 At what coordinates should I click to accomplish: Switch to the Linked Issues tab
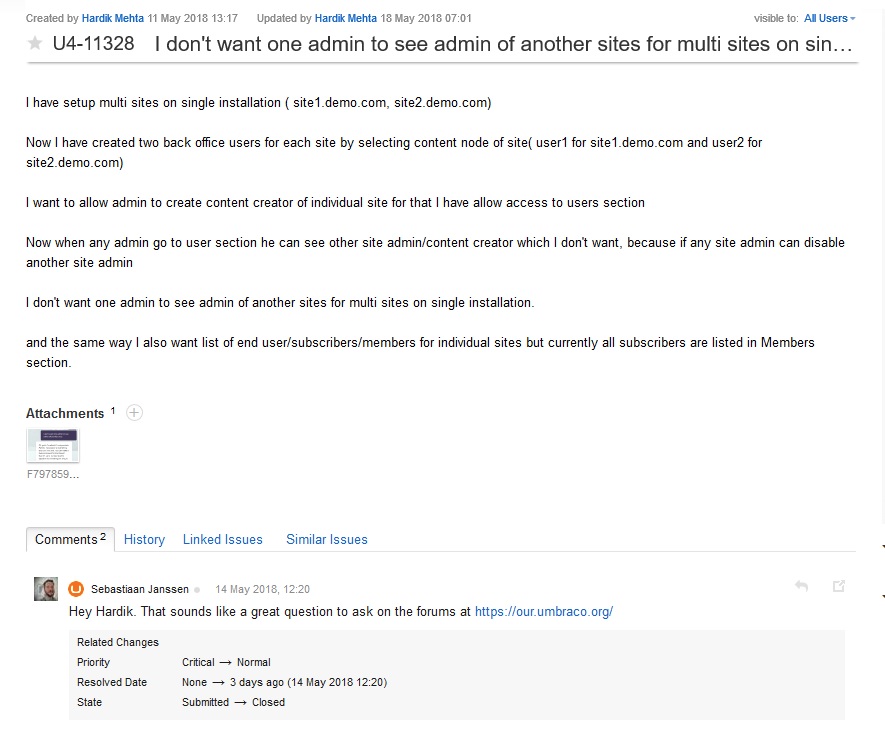(222, 539)
